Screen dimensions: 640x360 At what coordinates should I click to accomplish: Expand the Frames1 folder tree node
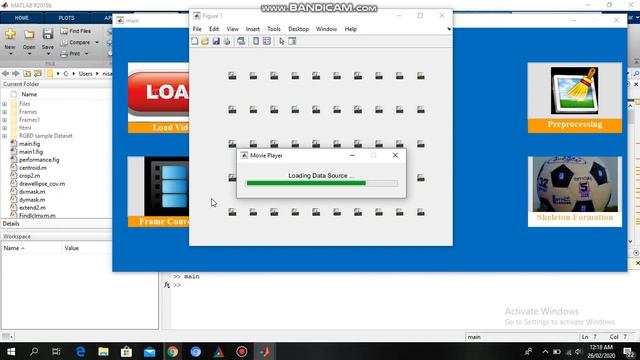click(4, 120)
